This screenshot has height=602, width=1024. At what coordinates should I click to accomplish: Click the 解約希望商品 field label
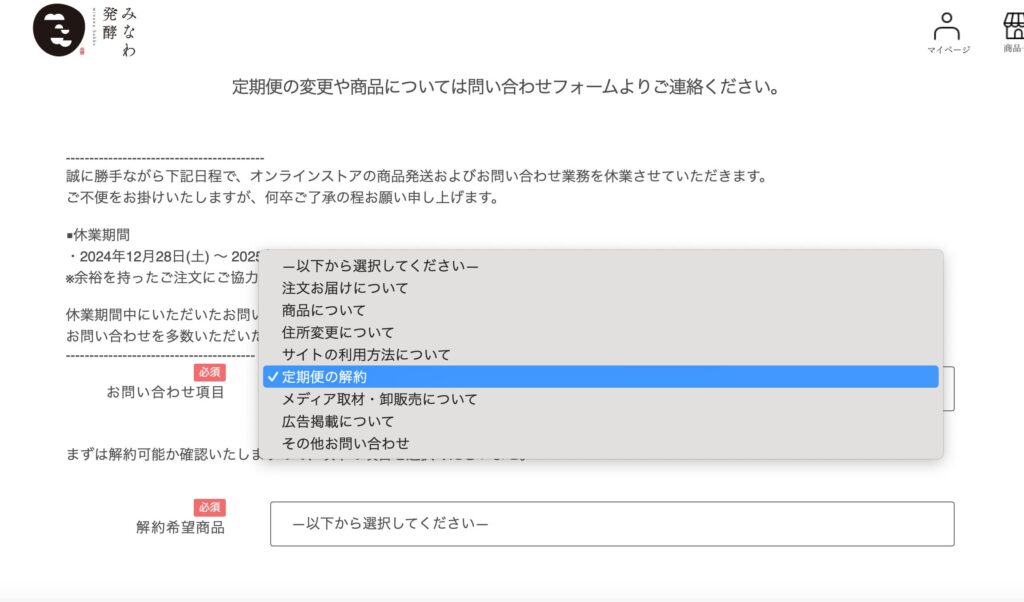tap(180, 527)
